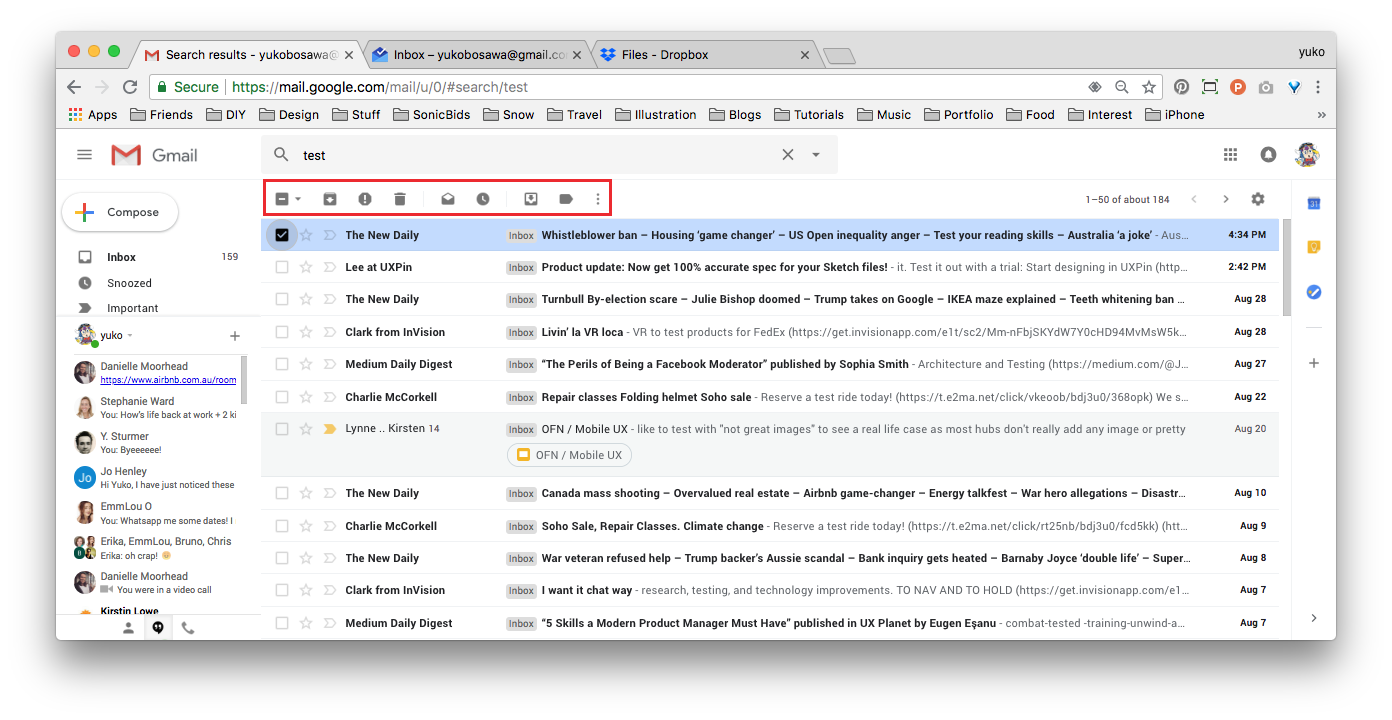Uncheck The New Daily Whistleblower email
This screenshot has height=720, width=1392.
[x=282, y=235]
